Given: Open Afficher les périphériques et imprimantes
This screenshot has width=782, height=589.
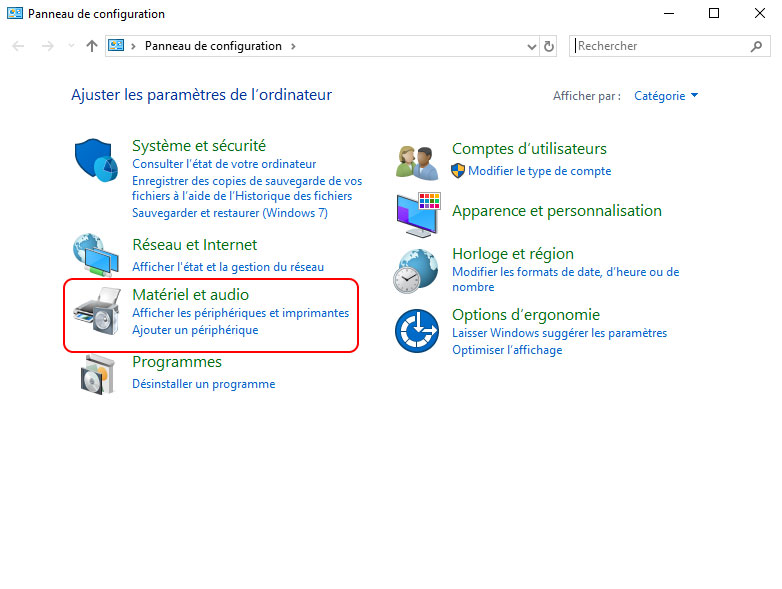Looking at the screenshot, I should [x=240, y=313].
